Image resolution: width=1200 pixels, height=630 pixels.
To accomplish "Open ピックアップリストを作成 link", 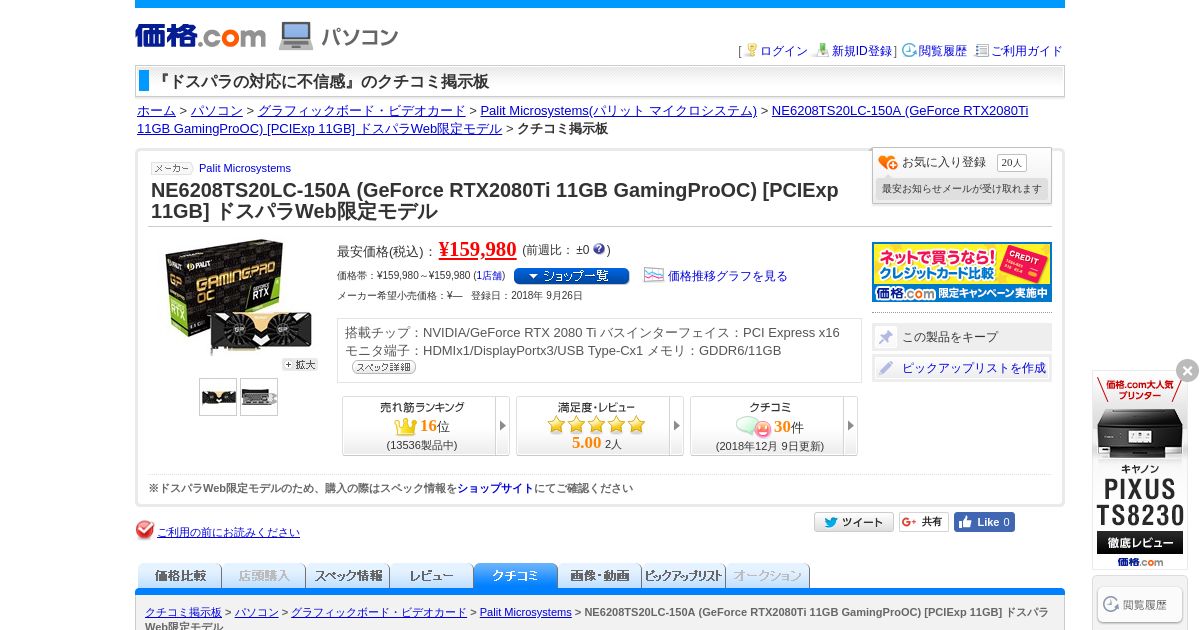I will tap(974, 368).
